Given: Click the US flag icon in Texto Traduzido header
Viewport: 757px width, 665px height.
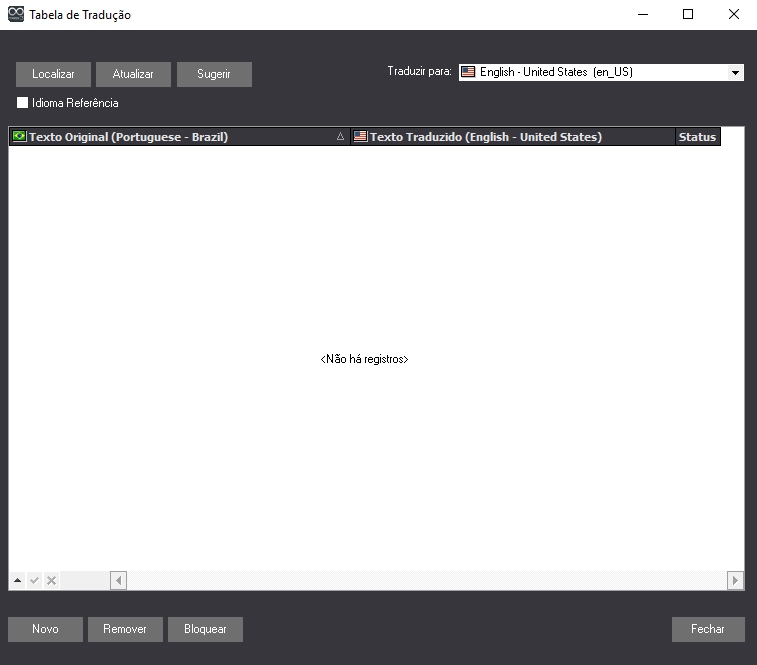Looking at the screenshot, I should click(x=360, y=137).
